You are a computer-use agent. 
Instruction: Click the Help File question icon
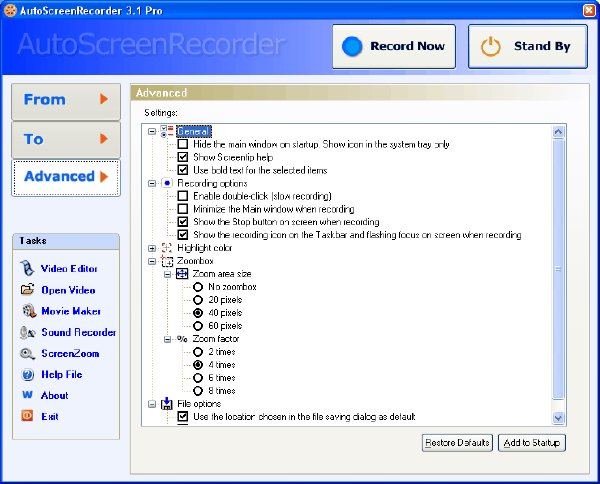(x=28, y=375)
